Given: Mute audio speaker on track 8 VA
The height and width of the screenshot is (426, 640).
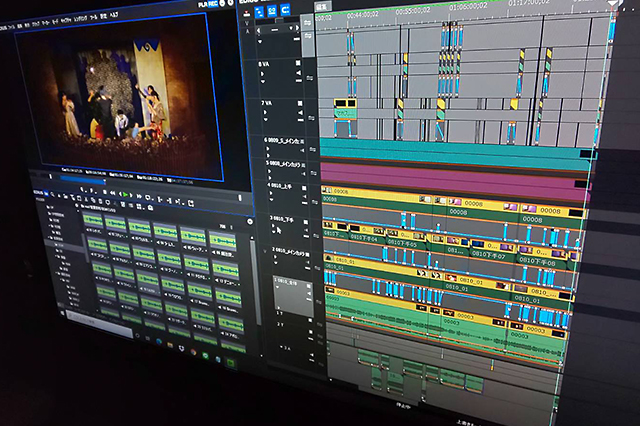Looking at the screenshot, I should 299,73.
